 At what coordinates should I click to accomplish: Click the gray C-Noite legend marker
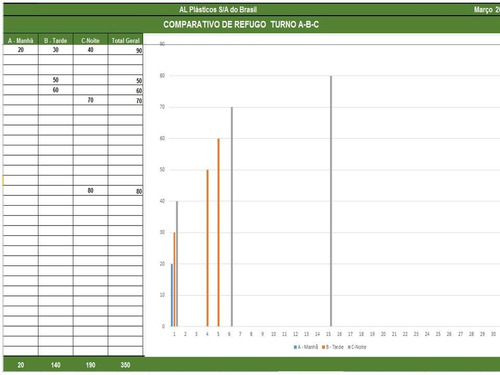349,347
